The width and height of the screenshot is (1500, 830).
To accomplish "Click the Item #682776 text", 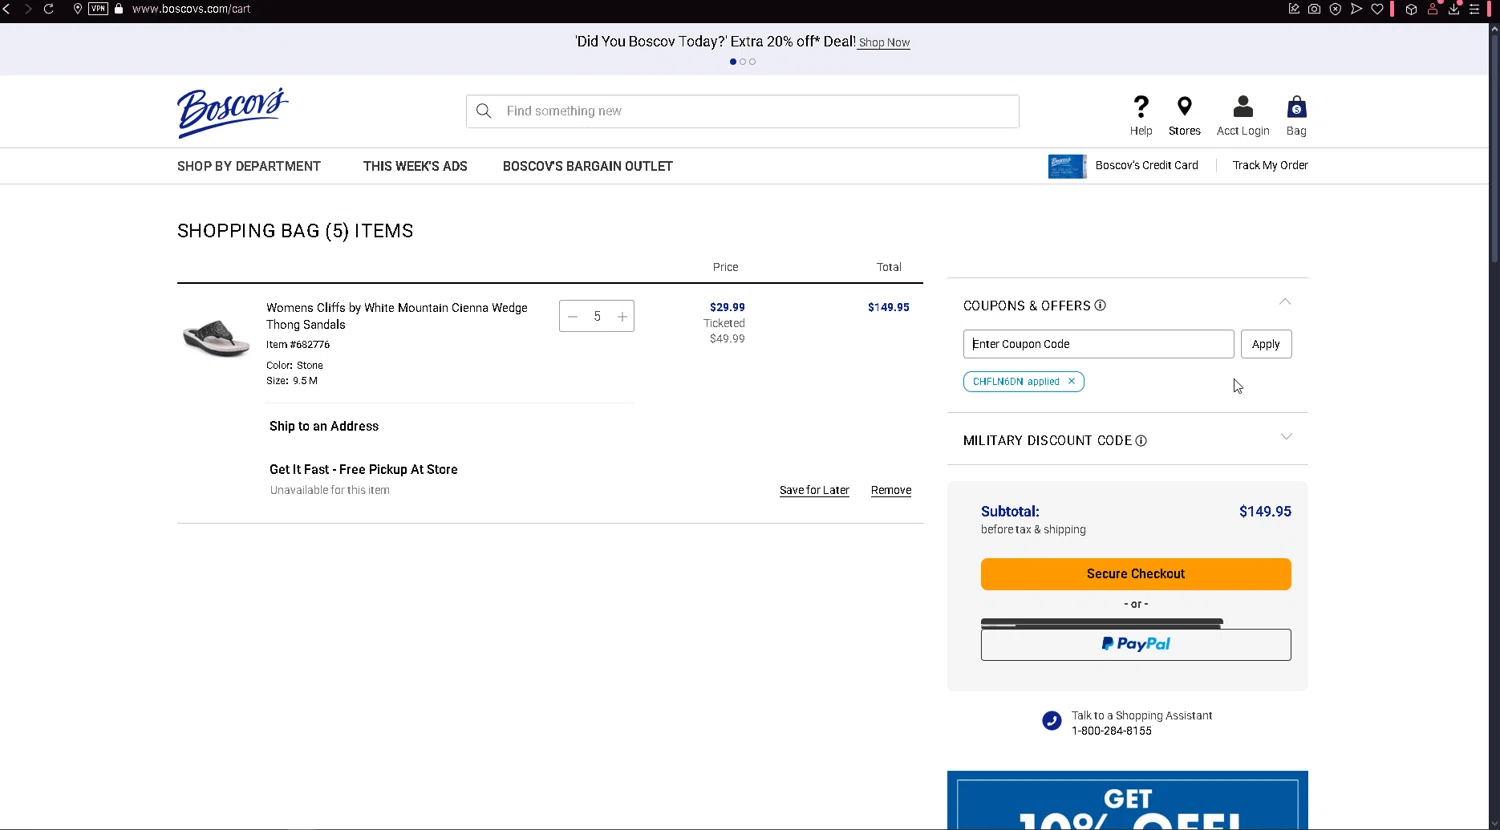I will (298, 345).
